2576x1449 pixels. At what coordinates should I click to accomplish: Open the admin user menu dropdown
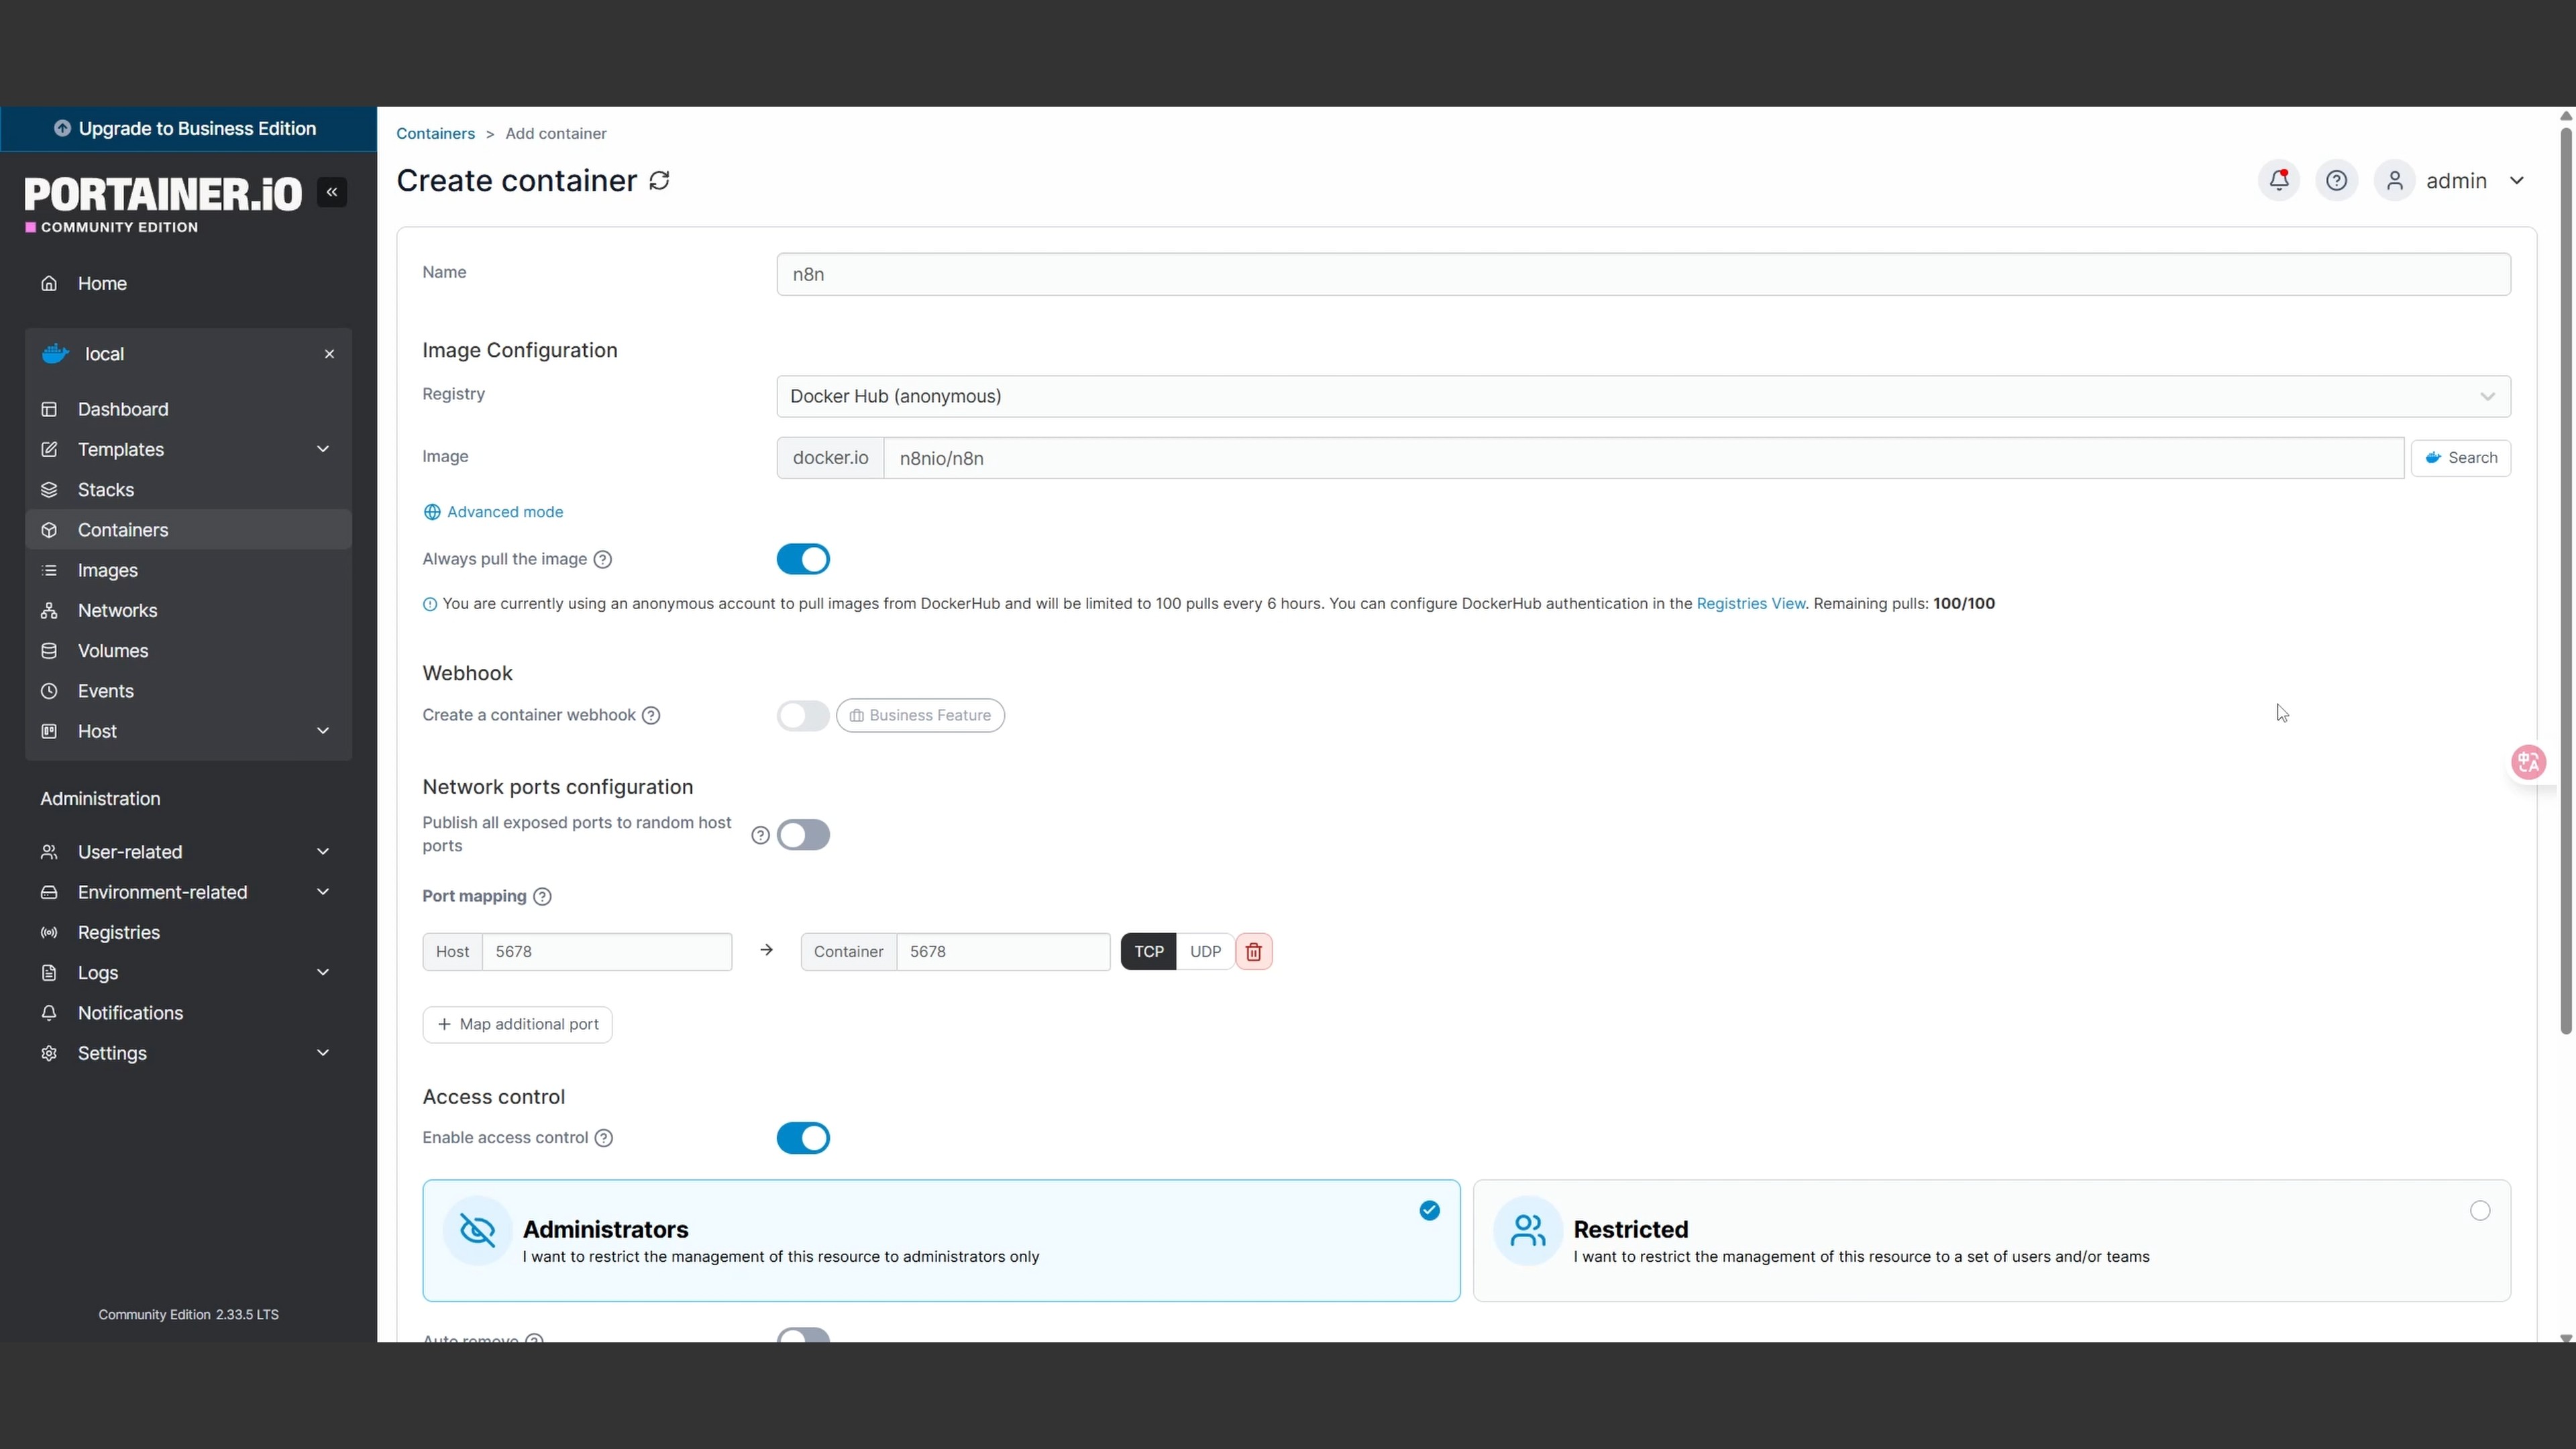(2516, 180)
